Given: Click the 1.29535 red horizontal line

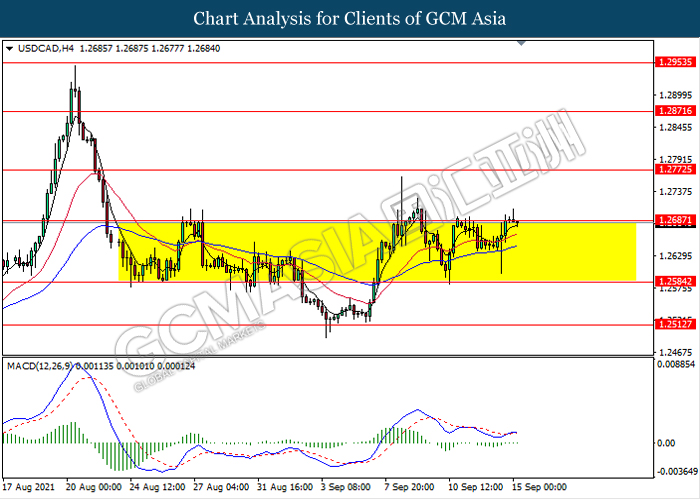Looking at the screenshot, I should [x=328, y=63].
